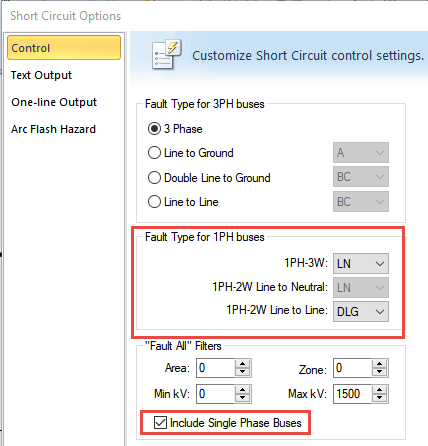The width and height of the screenshot is (428, 446).
Task: Increment Max kV using up arrow
Action: tap(379, 390)
